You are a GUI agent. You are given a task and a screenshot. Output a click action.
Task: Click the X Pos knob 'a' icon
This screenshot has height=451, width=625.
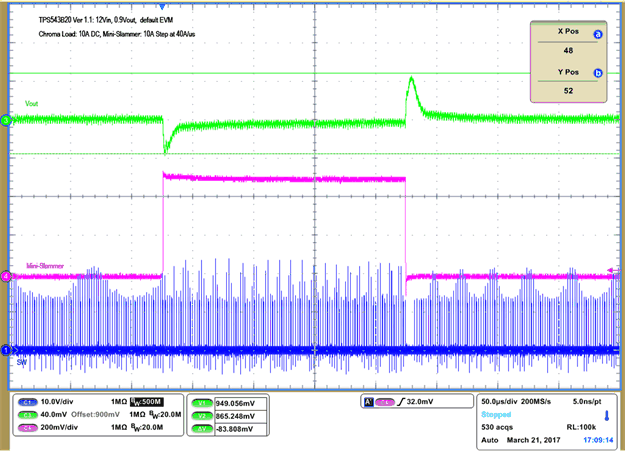point(597,34)
